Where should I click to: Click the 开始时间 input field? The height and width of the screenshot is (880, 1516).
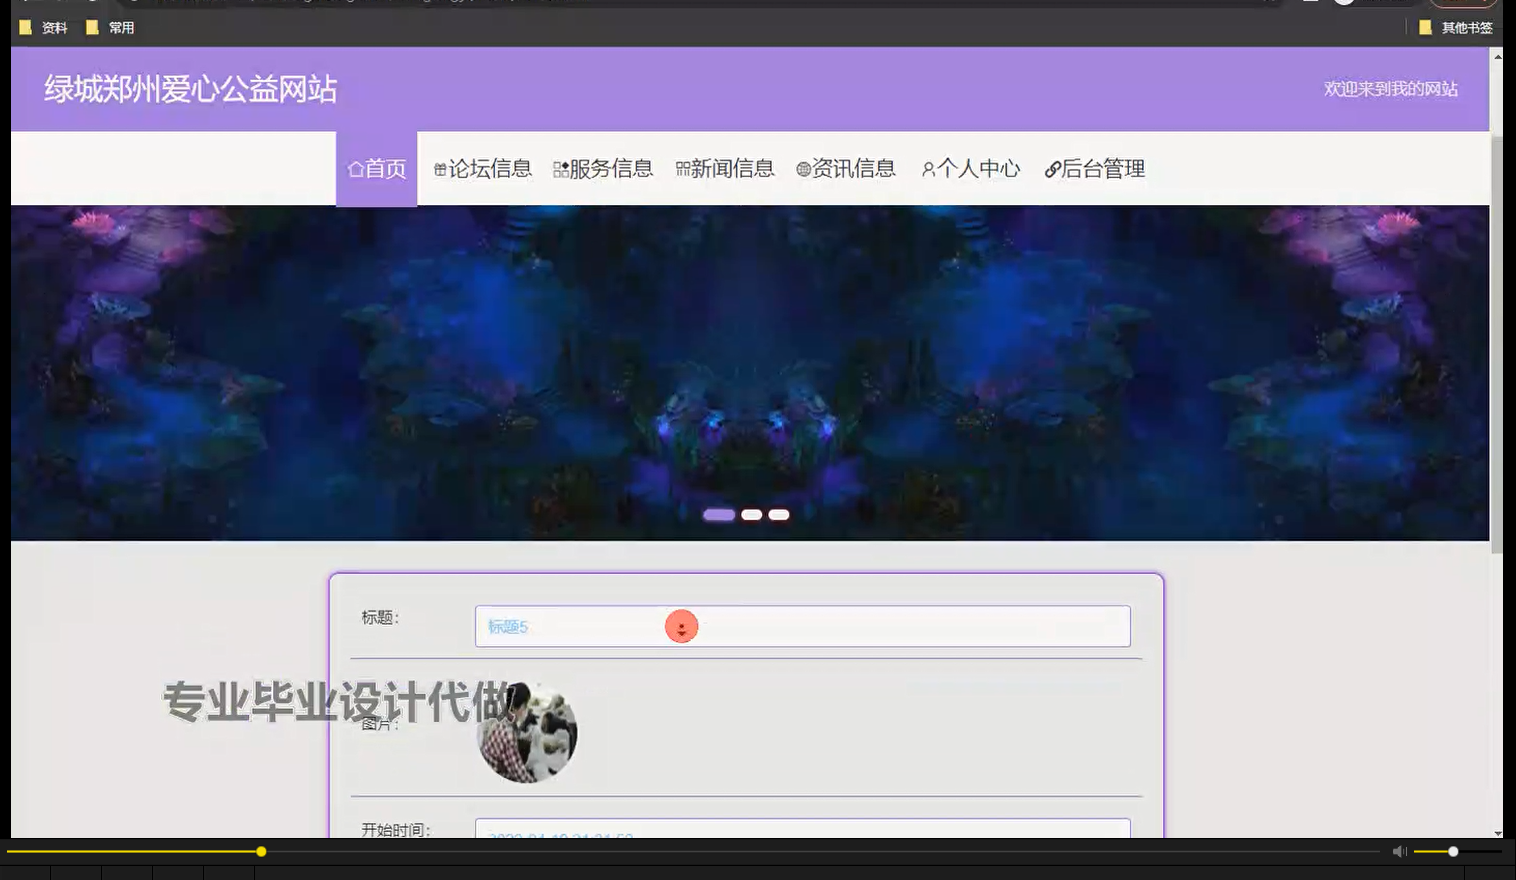802,828
